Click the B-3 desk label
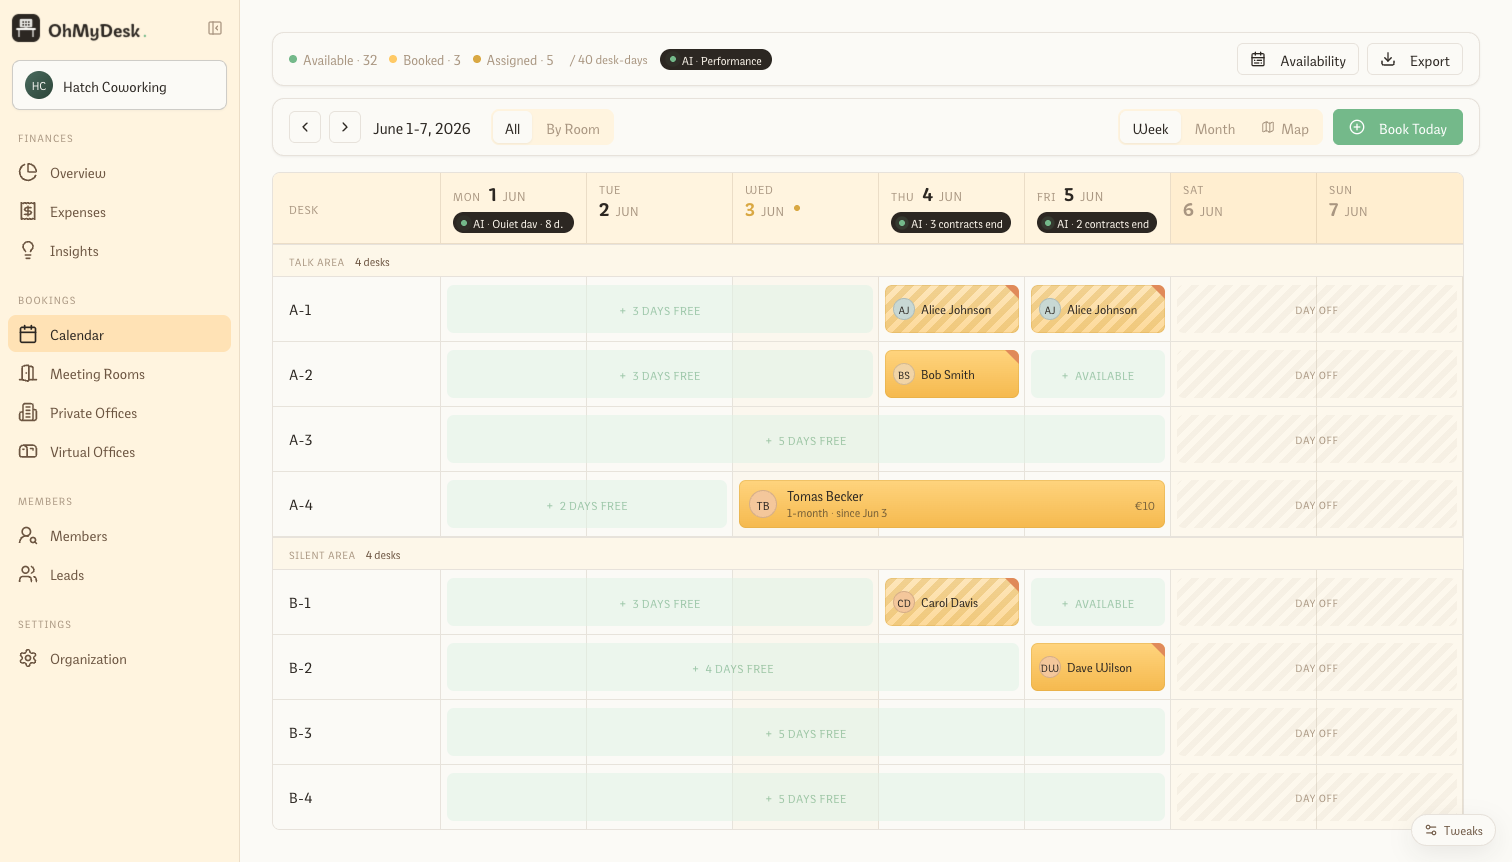The height and width of the screenshot is (862, 1512). (x=300, y=733)
